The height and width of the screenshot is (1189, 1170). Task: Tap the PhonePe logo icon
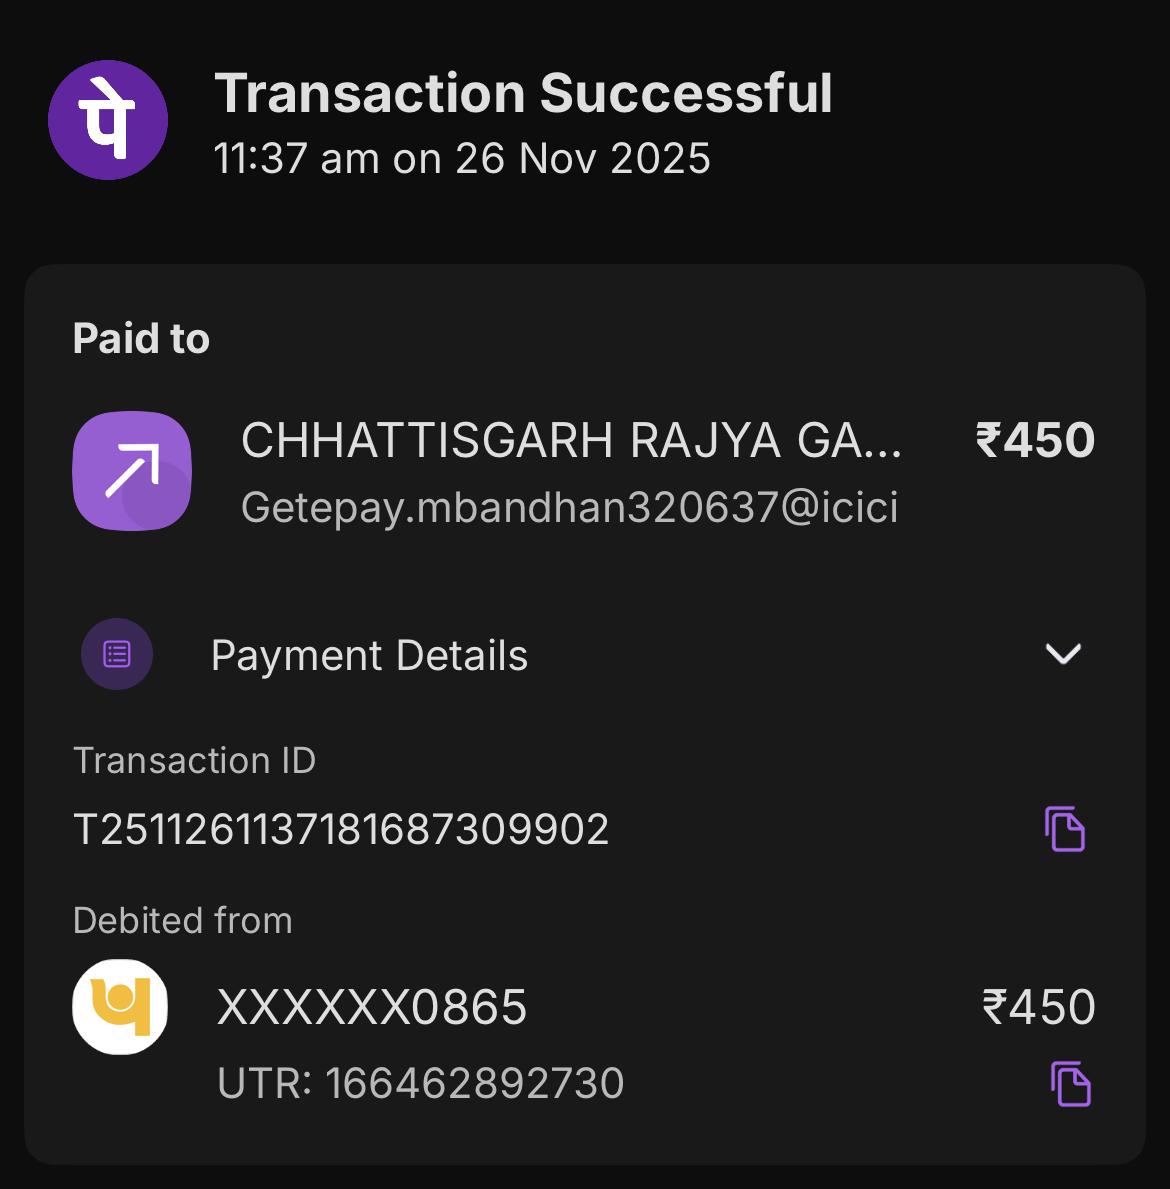108,120
